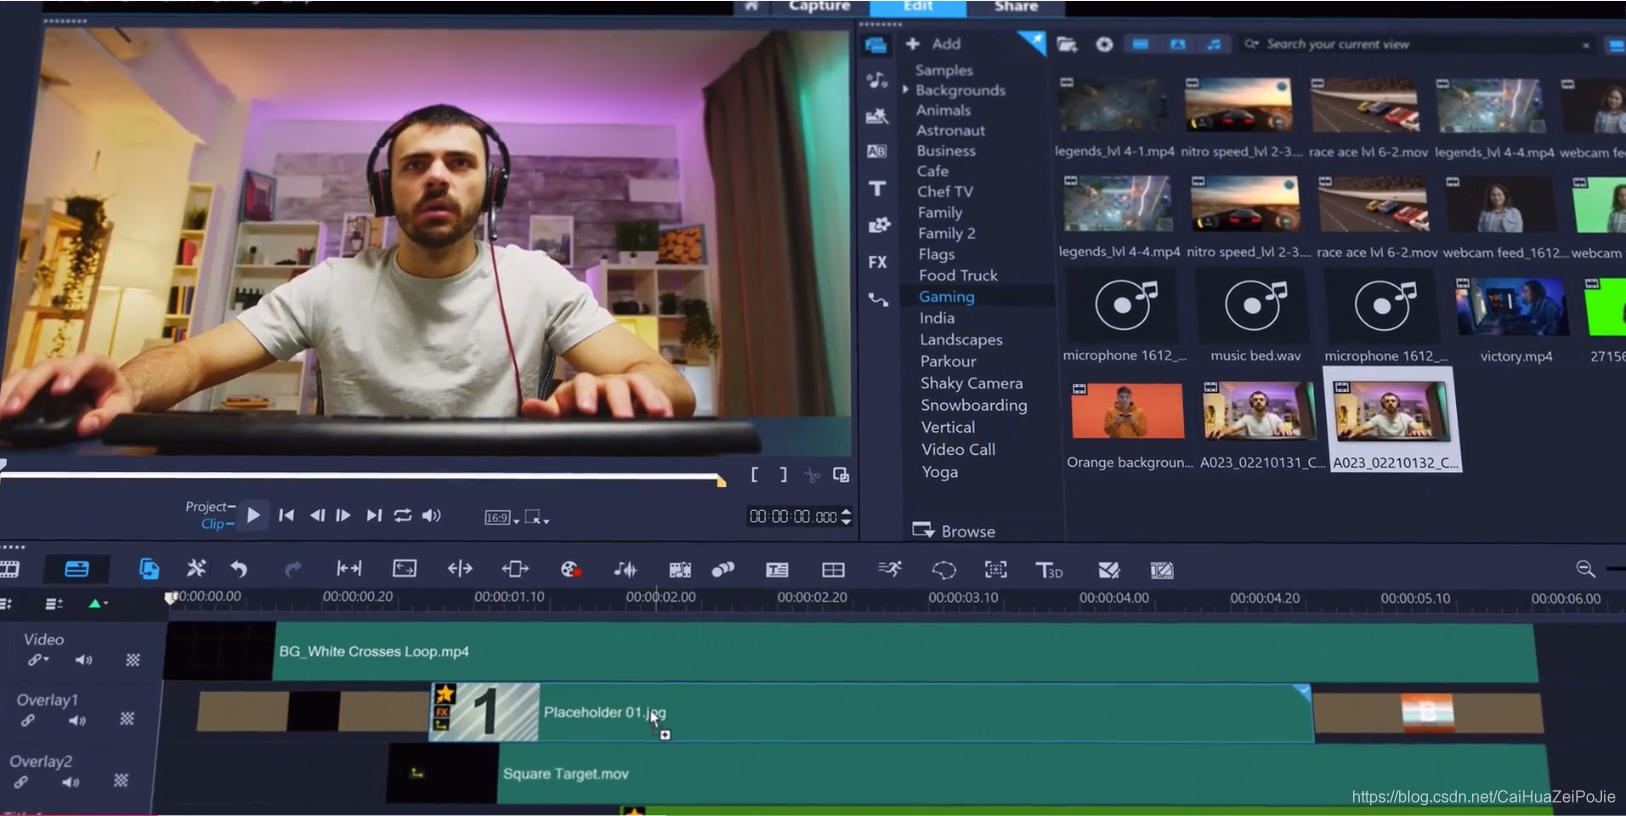Toggle show audio files filter in the library
Screen dimensions: 1626x816
pos(1213,44)
